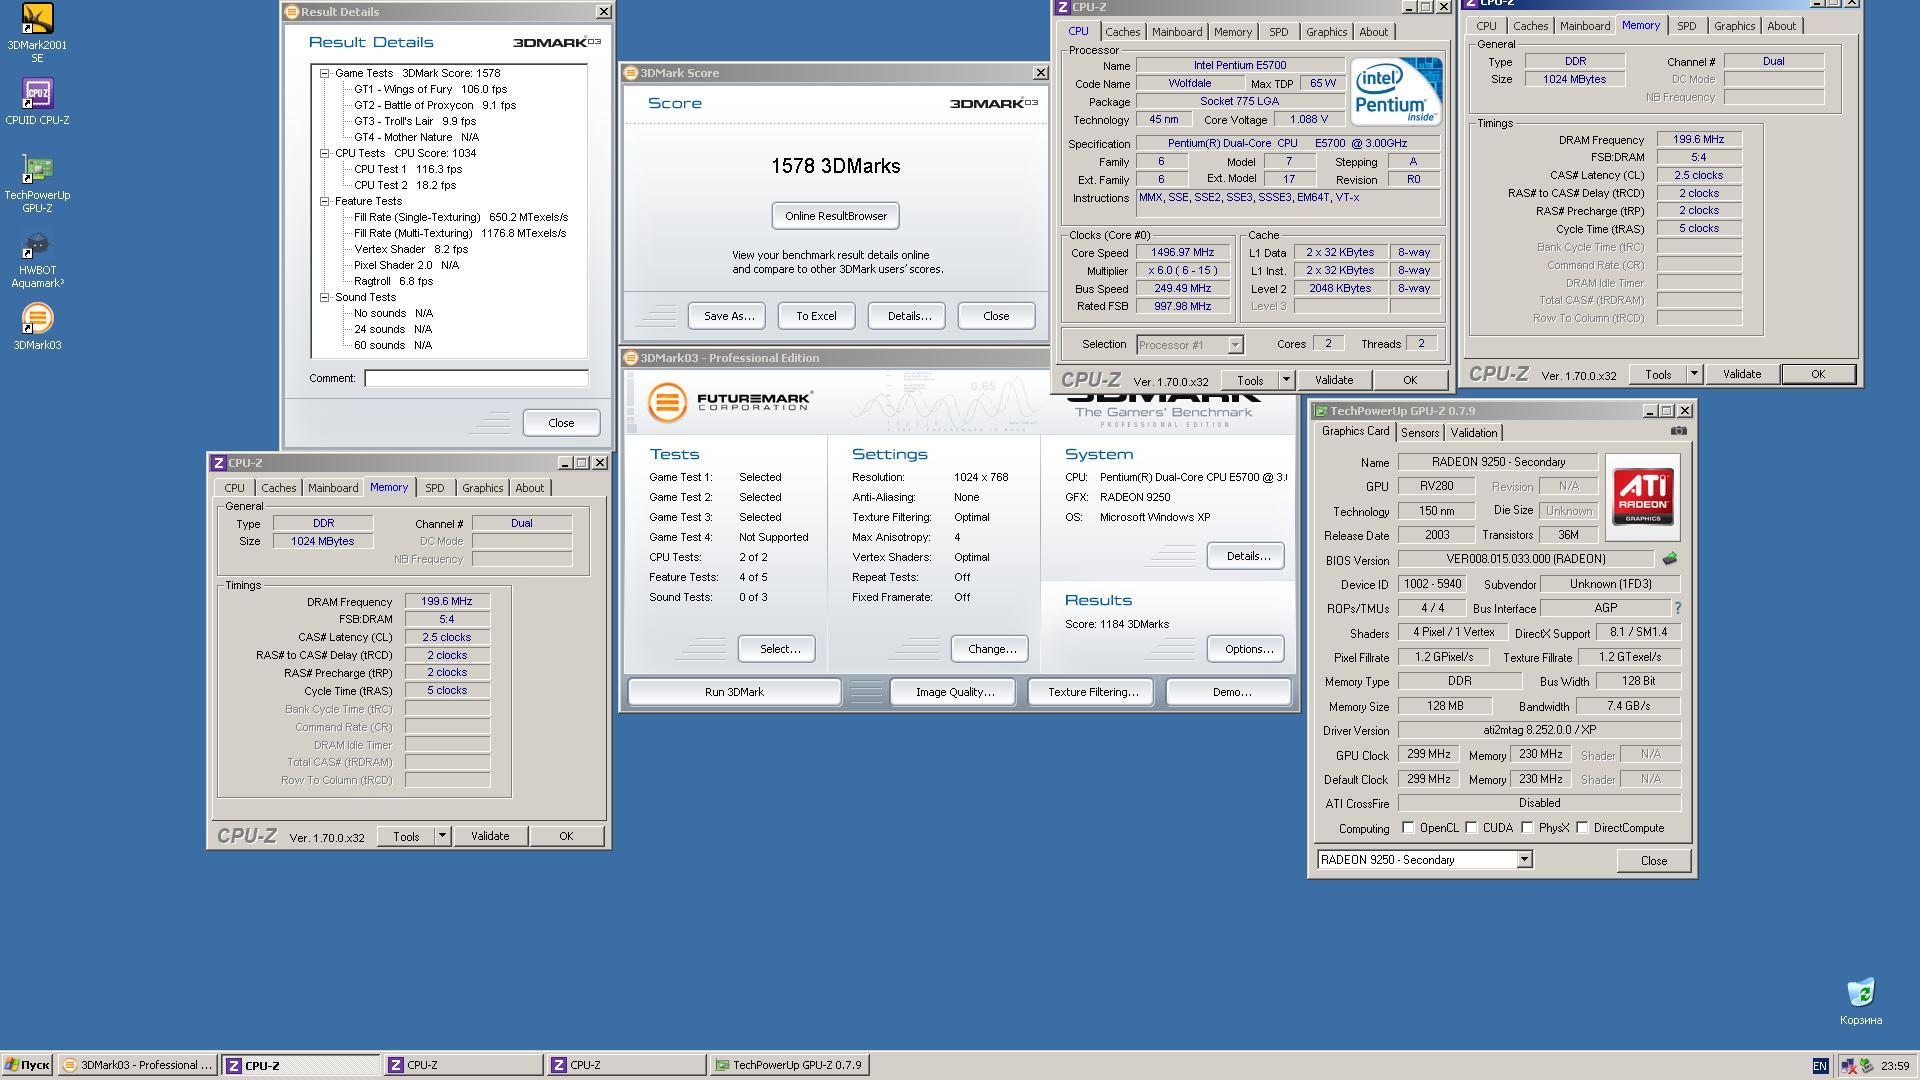1920x1080 pixels.
Task: Open Texture Filtering dialog
Action: [x=1093, y=692]
